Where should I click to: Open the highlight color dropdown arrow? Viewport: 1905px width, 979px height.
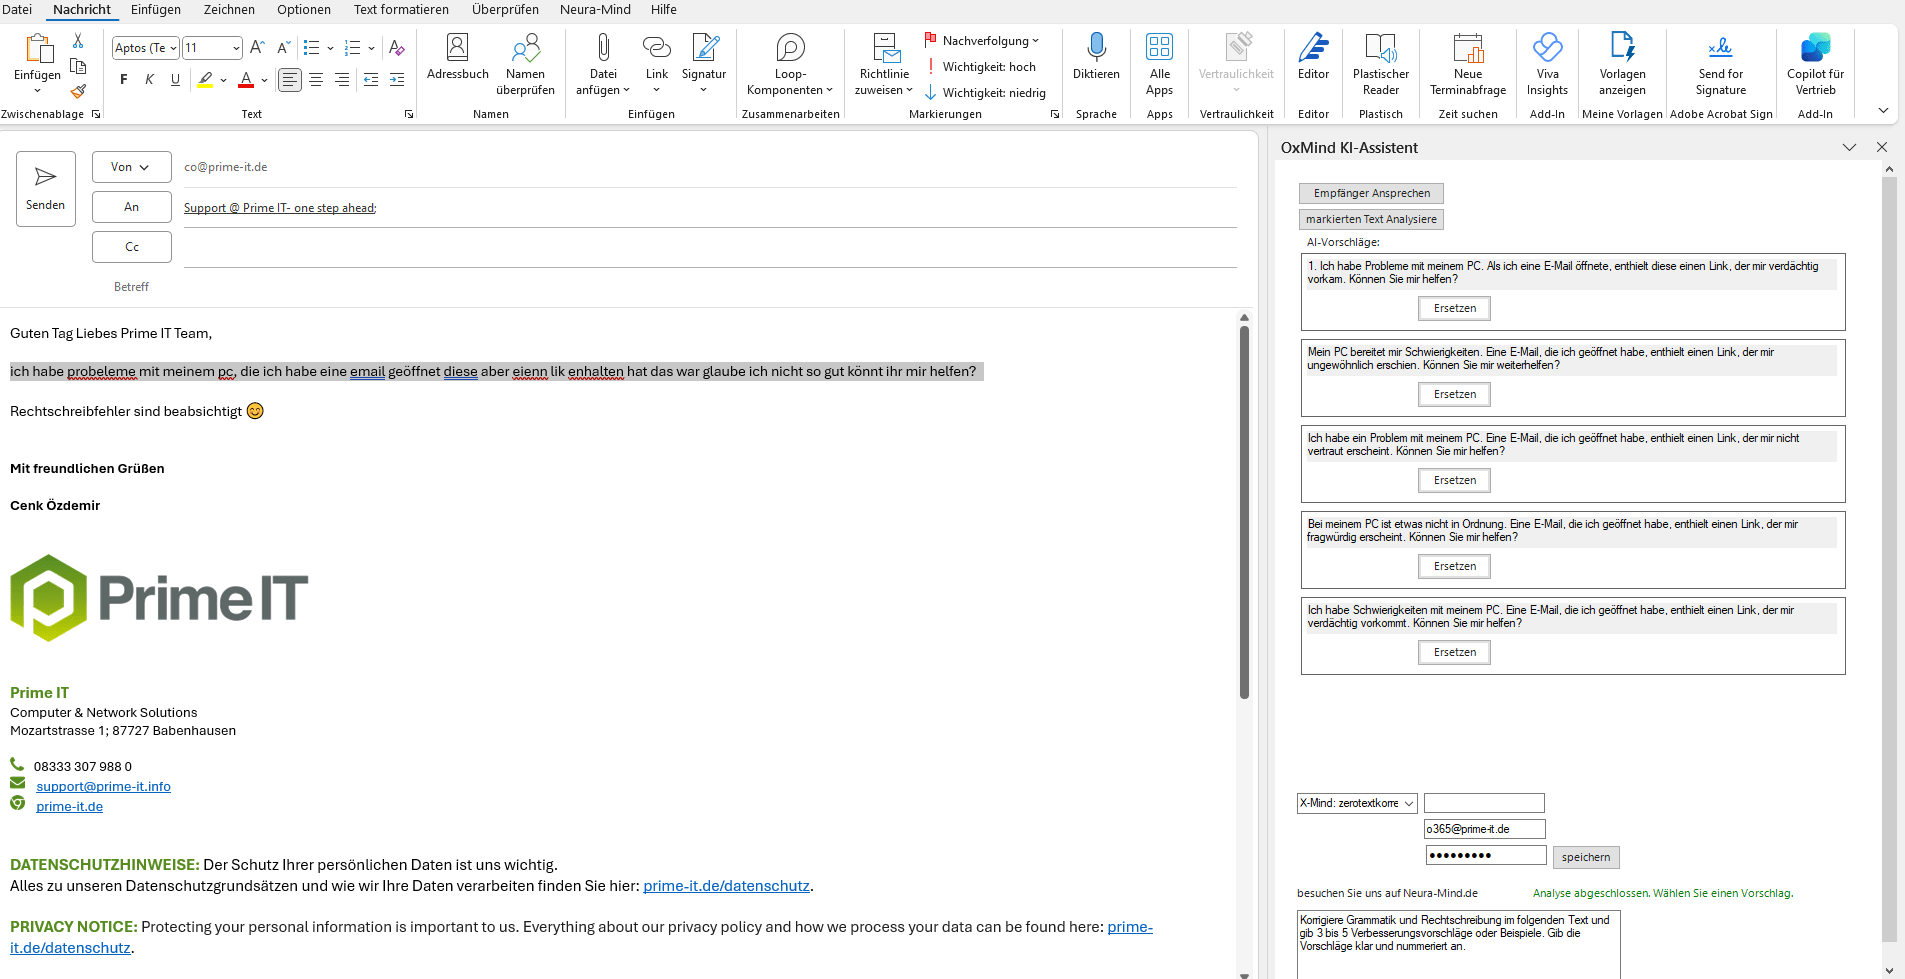coord(223,80)
